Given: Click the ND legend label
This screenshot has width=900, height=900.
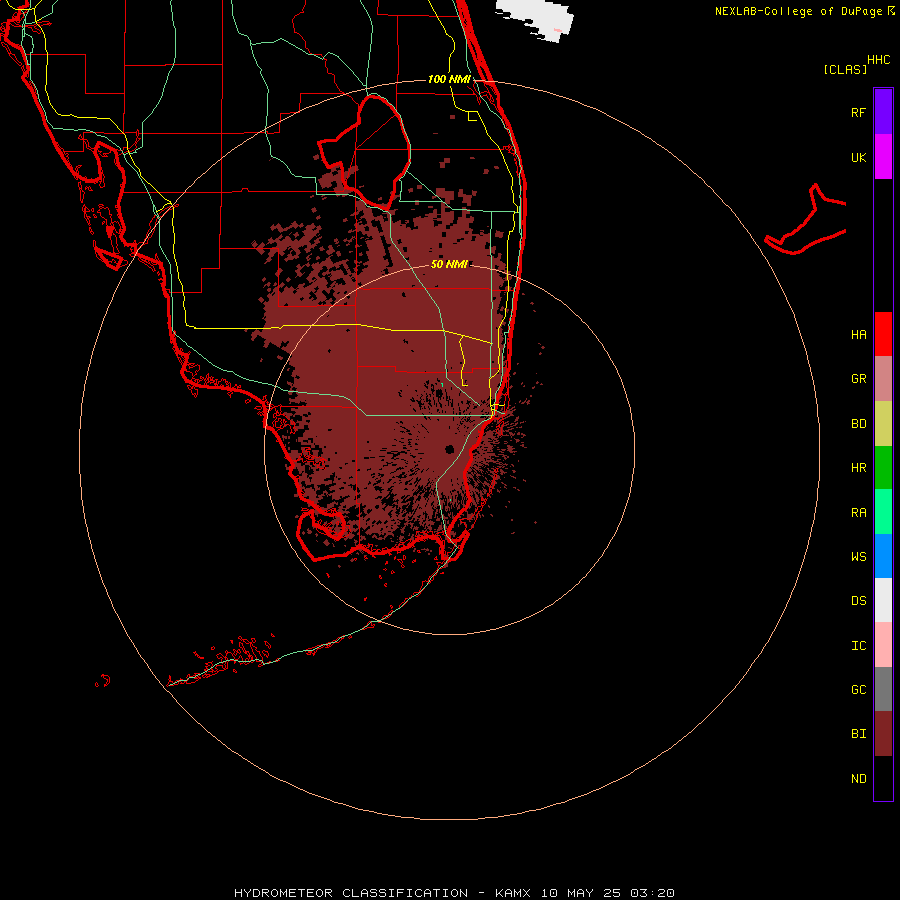Looking at the screenshot, I should [858, 779].
